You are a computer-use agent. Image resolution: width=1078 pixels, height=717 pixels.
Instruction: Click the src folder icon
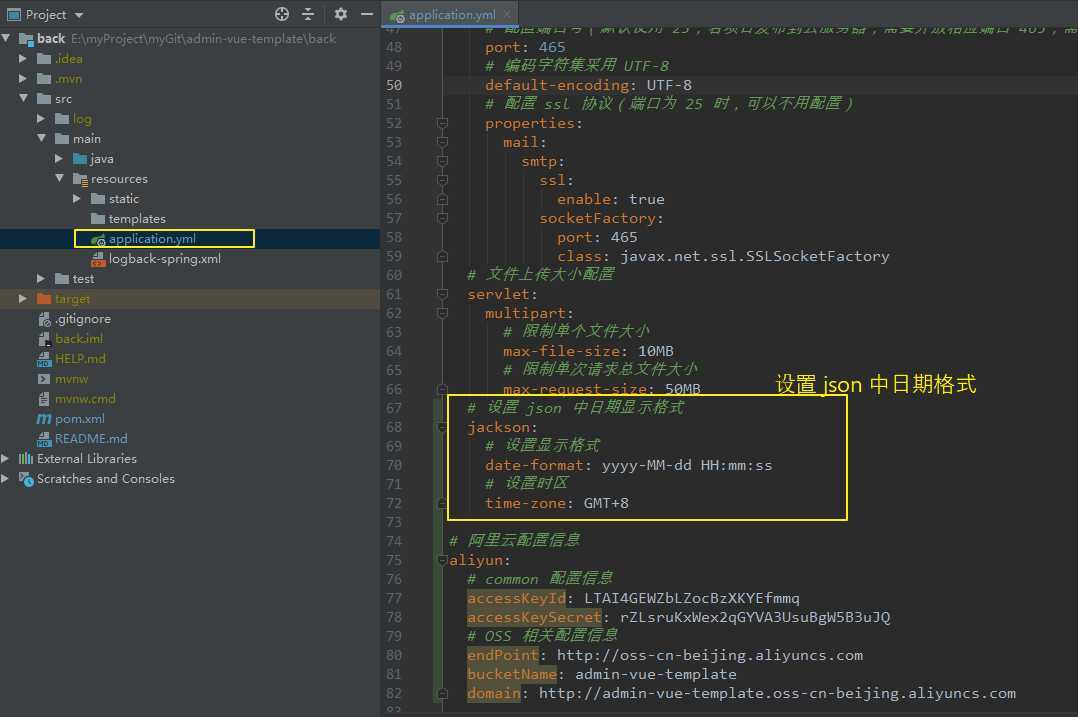click(x=44, y=99)
